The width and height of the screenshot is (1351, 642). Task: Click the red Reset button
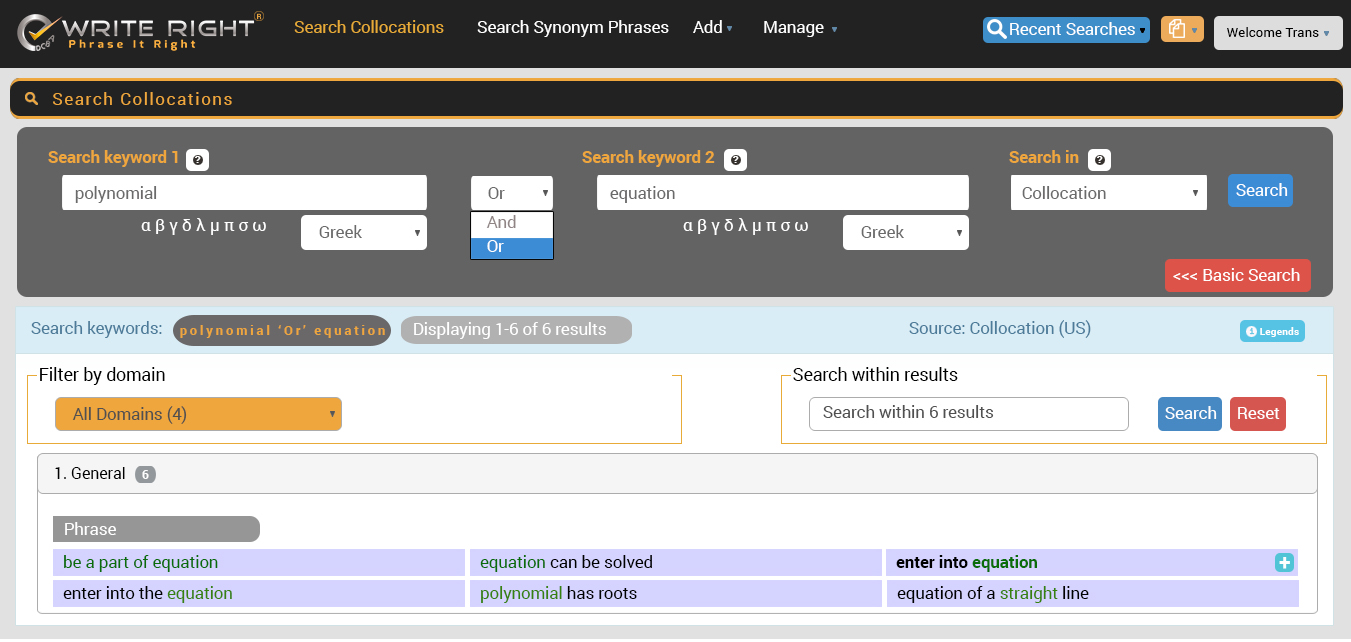(1257, 414)
